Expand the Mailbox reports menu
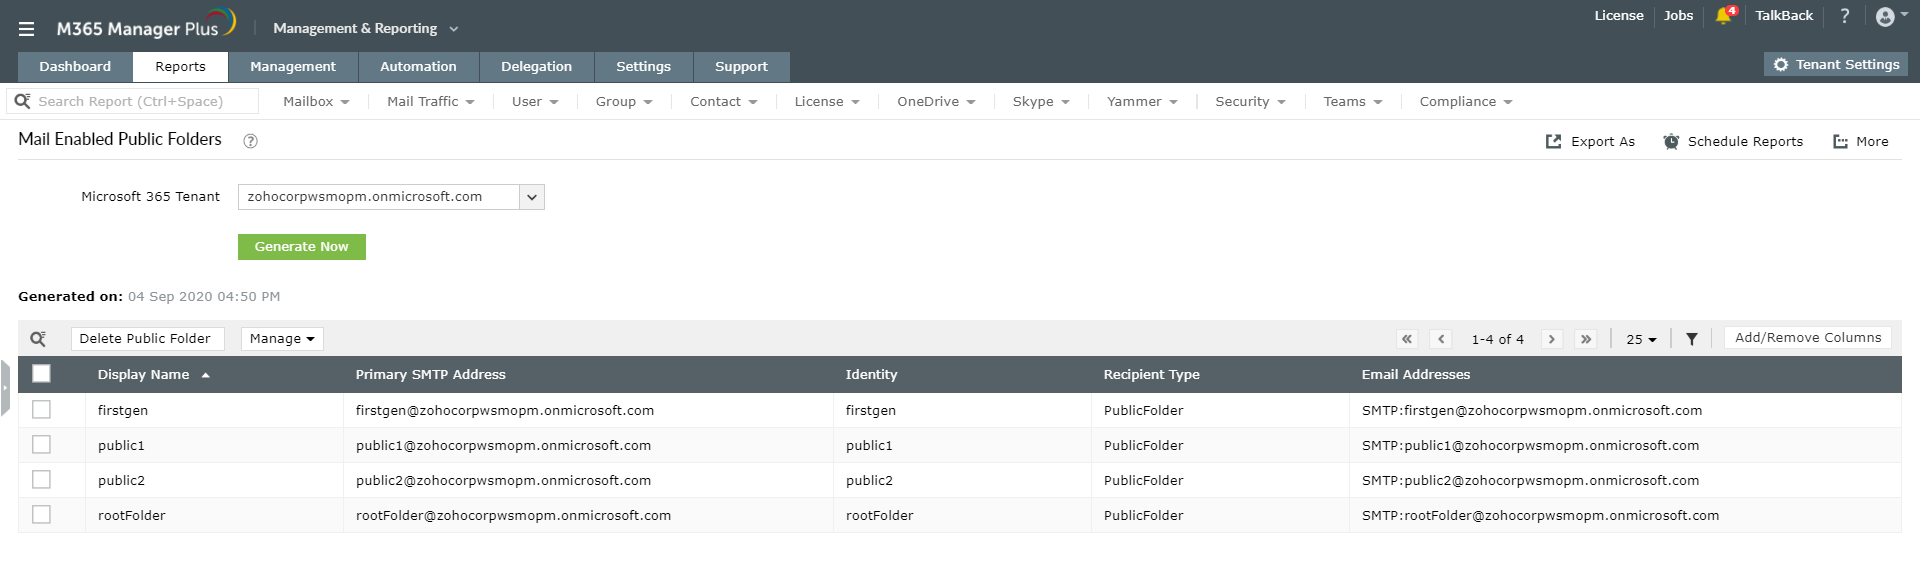 [x=316, y=102]
